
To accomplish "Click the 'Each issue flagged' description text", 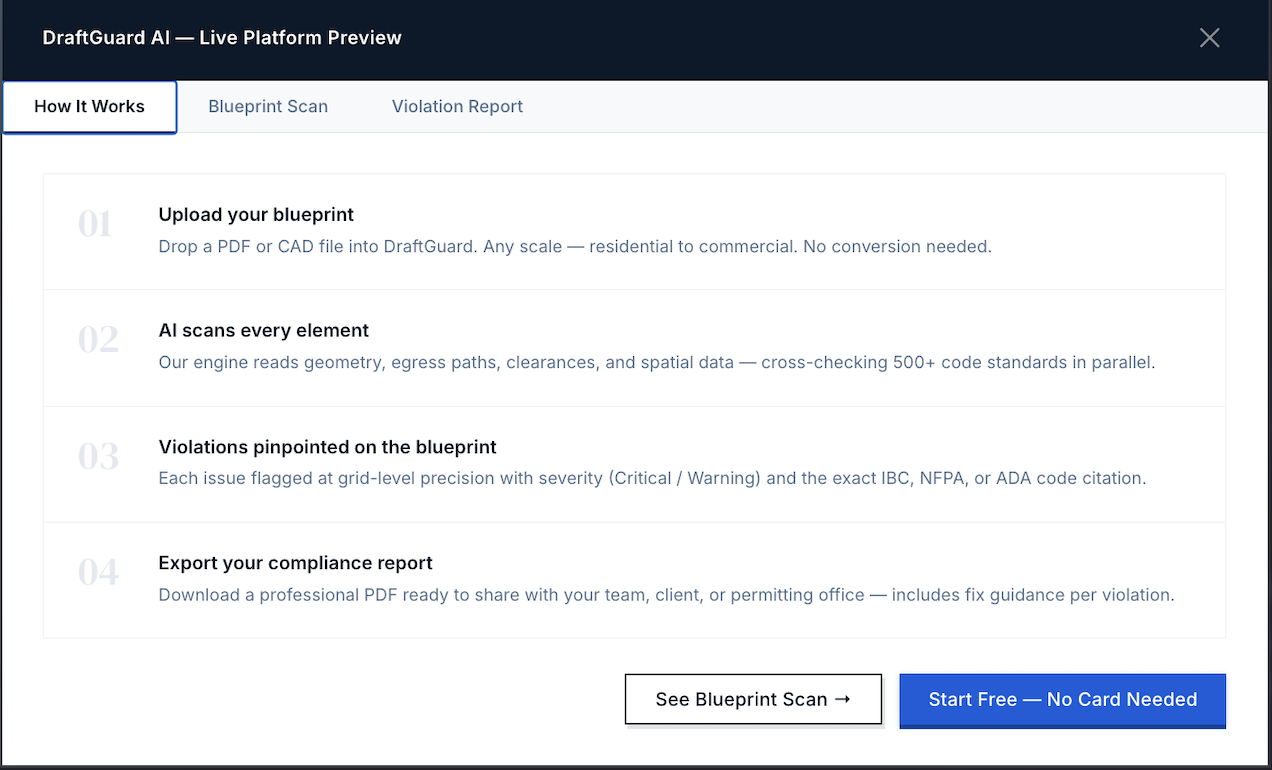I will click(652, 479).
